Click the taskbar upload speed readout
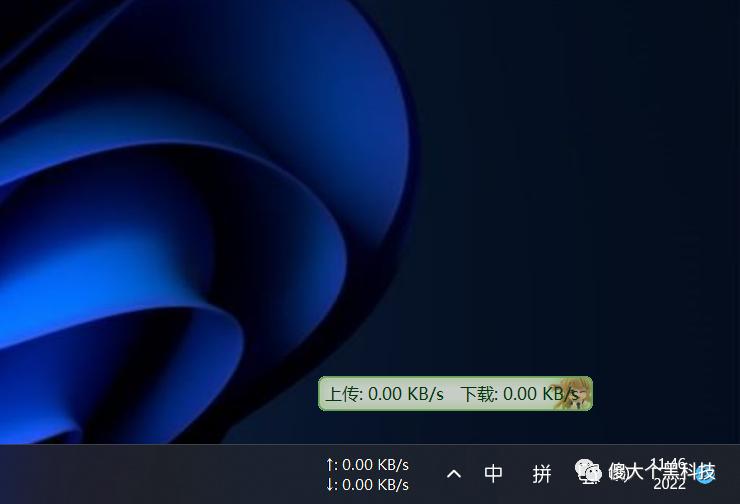 [x=367, y=465]
